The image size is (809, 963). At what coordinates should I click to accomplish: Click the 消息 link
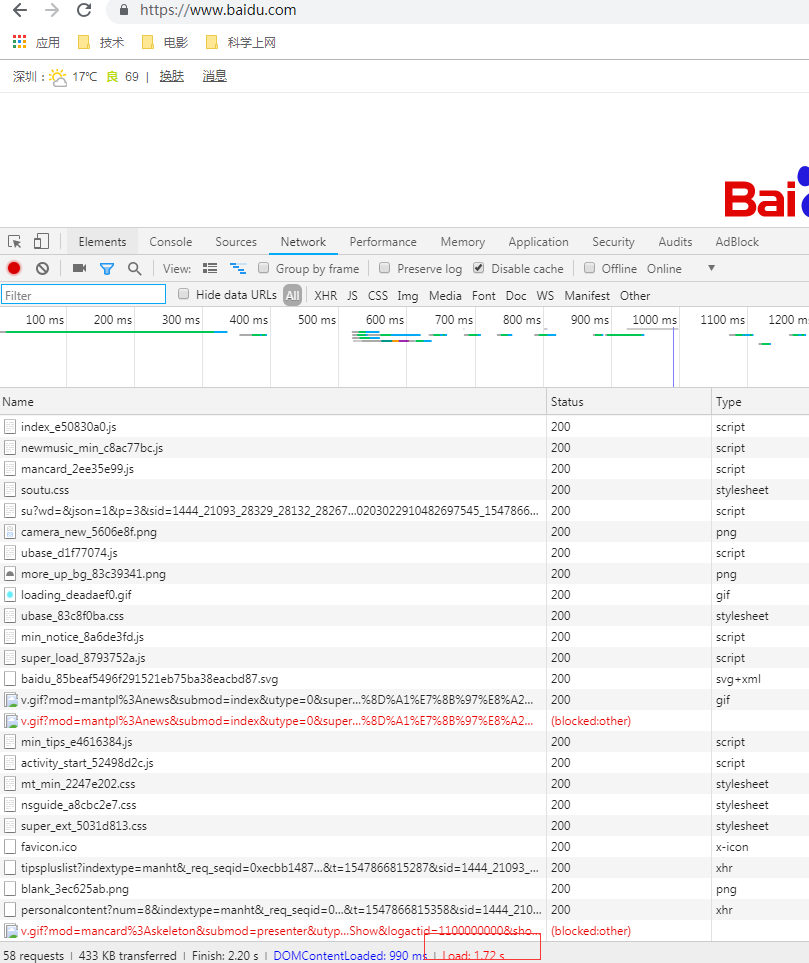point(214,76)
